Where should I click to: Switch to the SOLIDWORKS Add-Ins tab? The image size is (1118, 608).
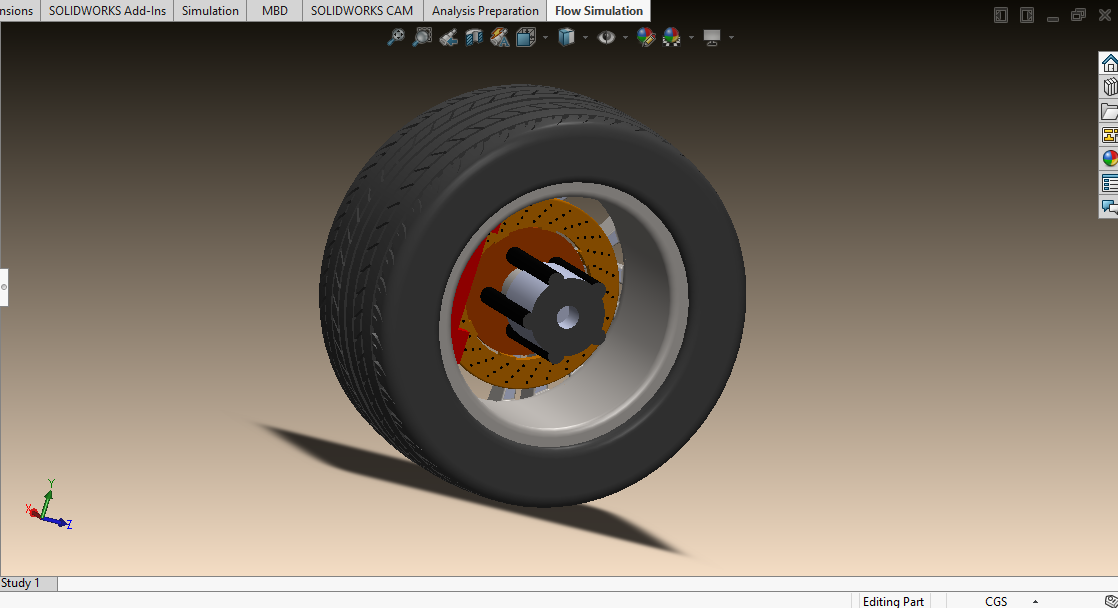(x=107, y=11)
